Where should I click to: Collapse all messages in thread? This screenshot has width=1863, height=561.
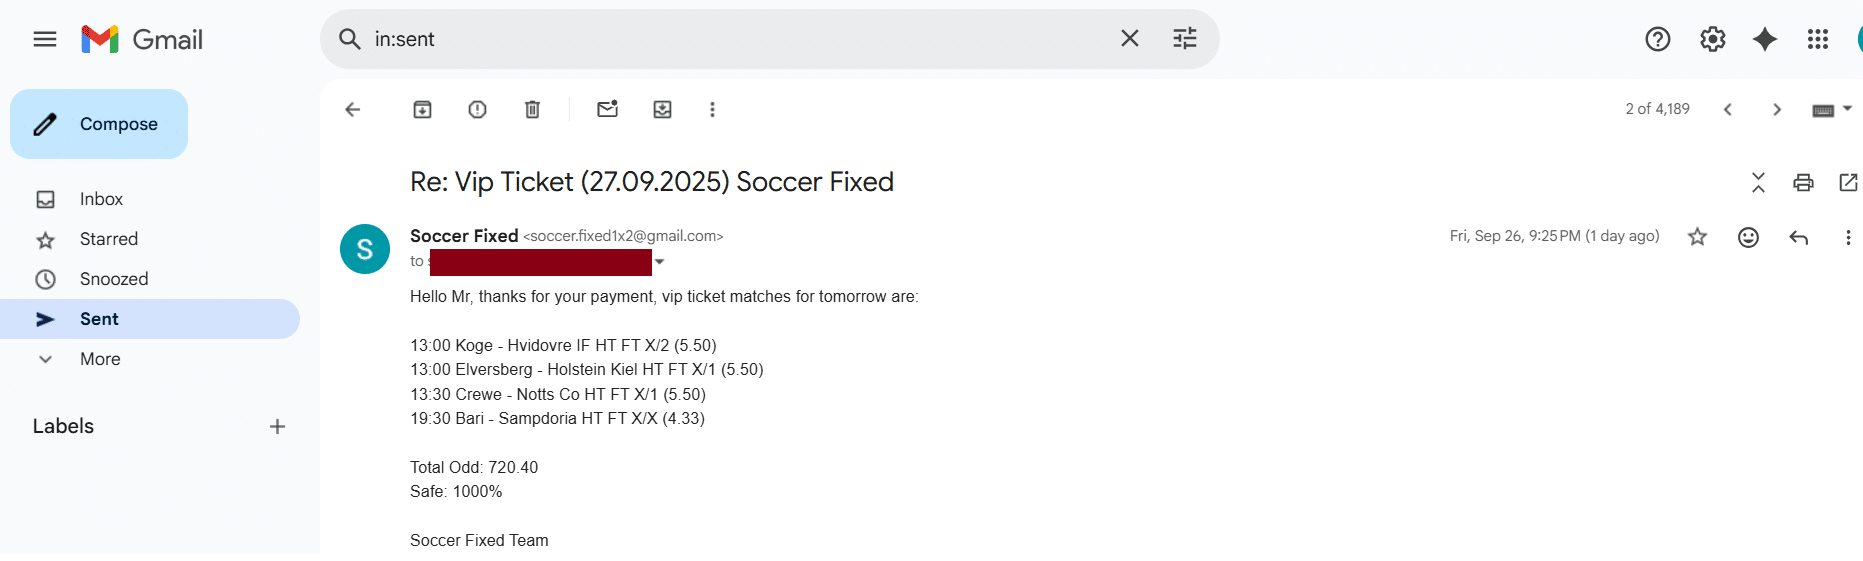[1758, 182]
